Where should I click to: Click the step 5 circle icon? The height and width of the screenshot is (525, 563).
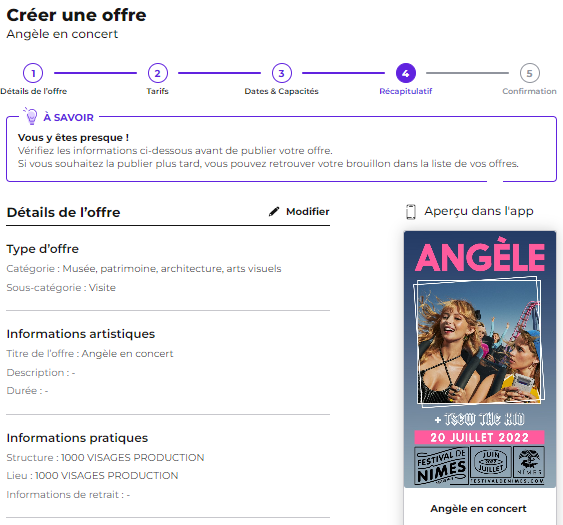530,73
